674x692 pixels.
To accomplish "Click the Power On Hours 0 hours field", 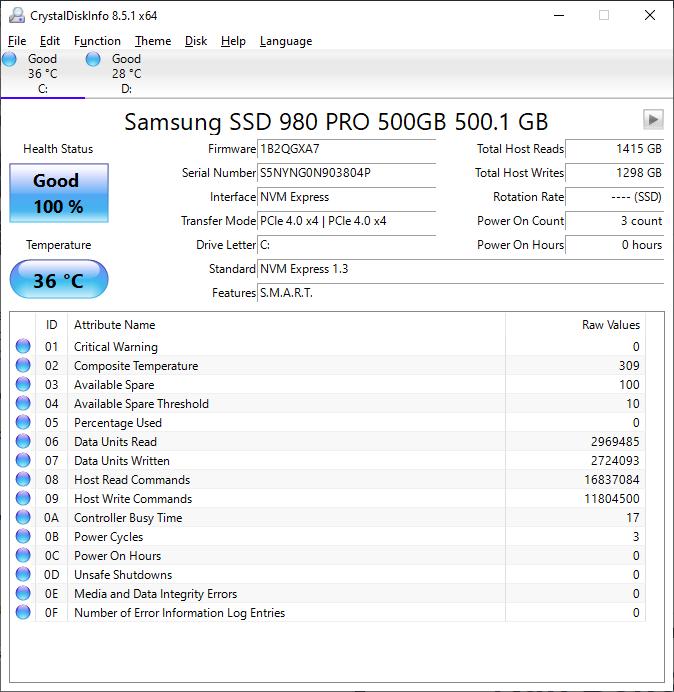I will pyautogui.click(x=614, y=244).
